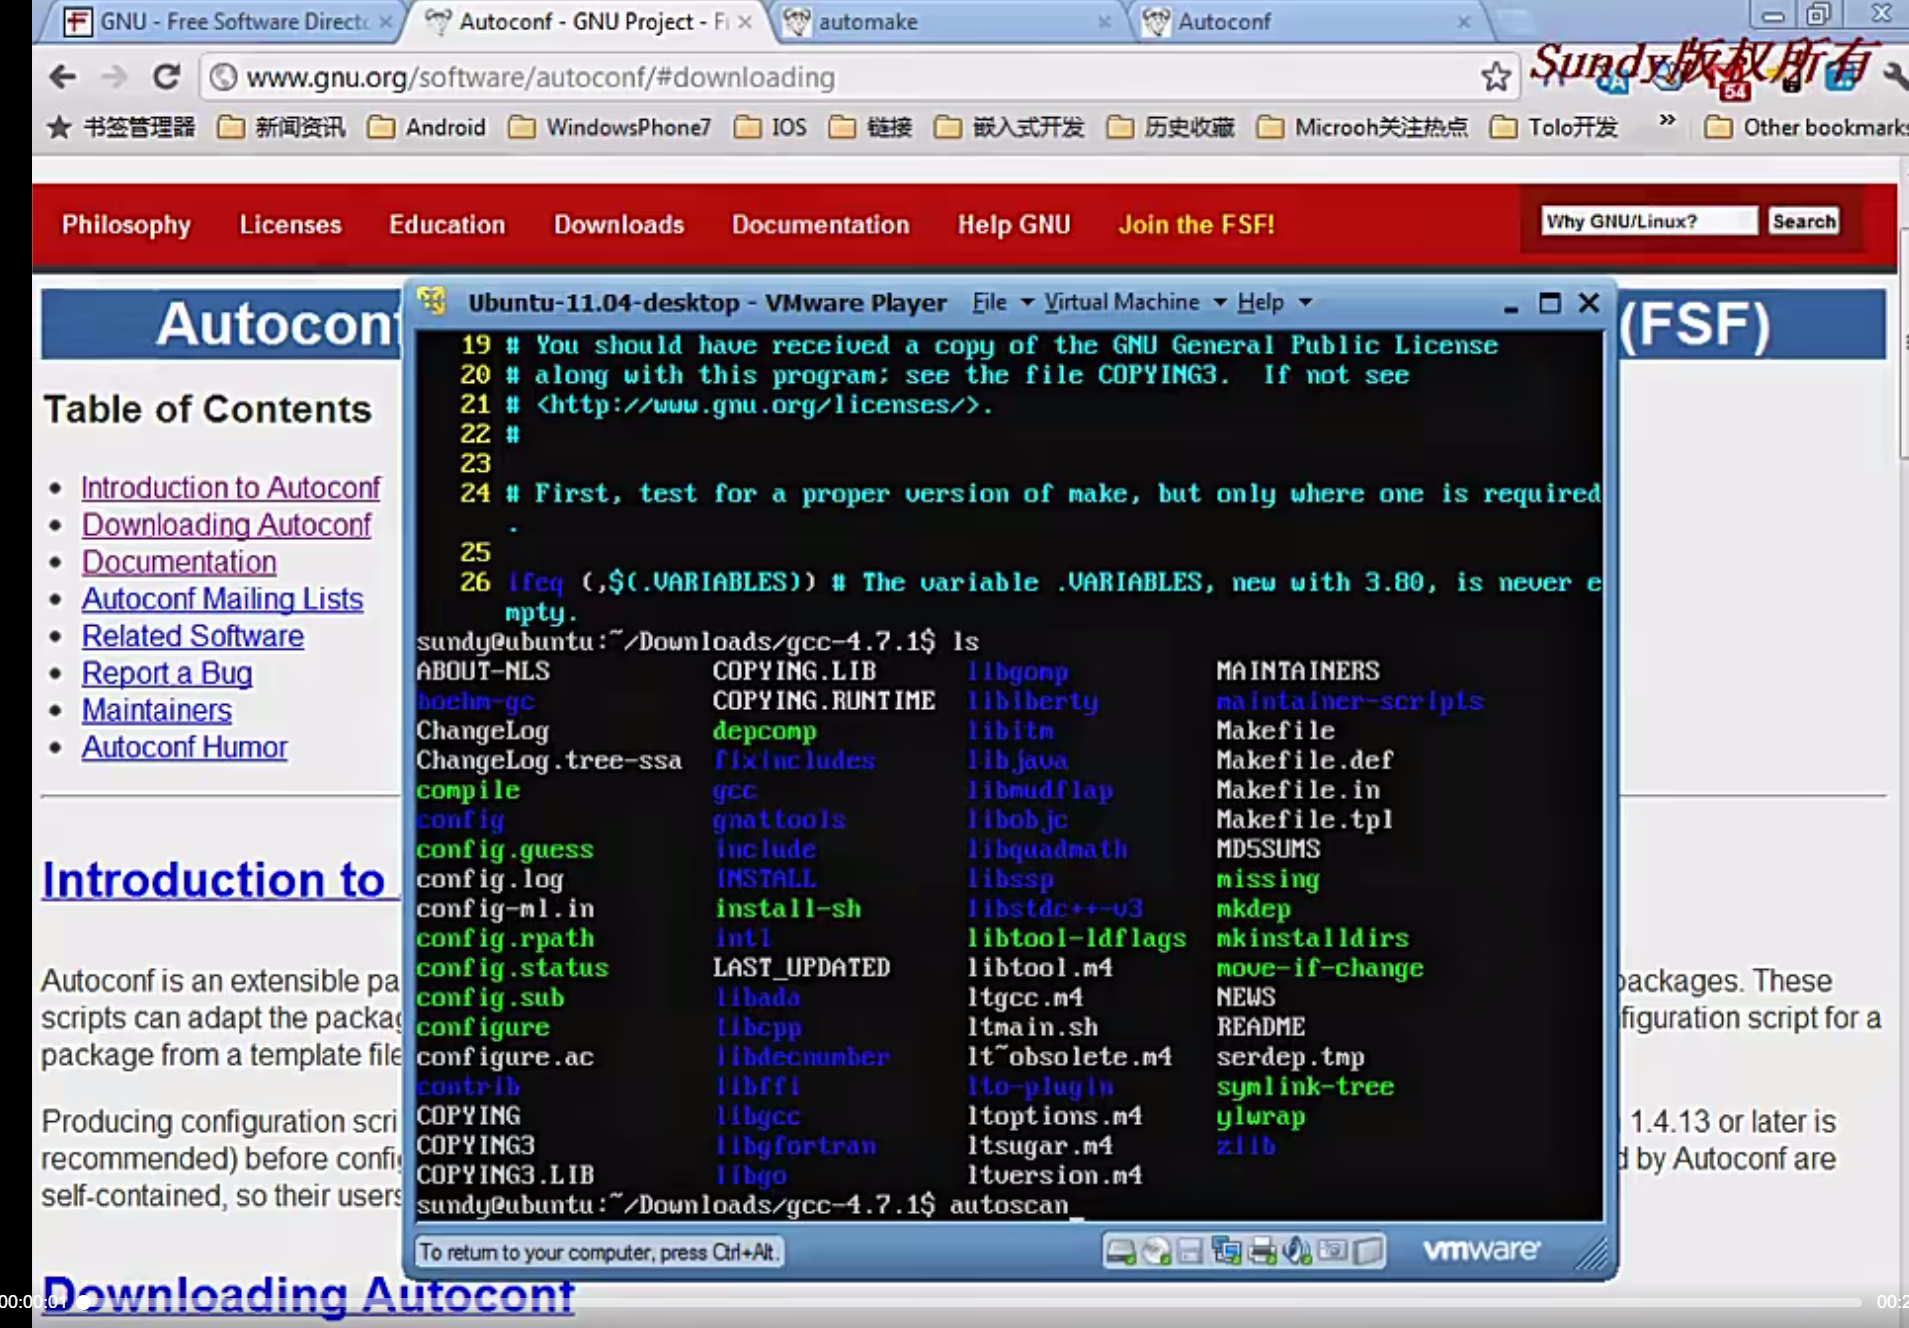Open the Help GNU navigation item
Image resolution: width=1909 pixels, height=1328 pixels.
click(x=1014, y=224)
